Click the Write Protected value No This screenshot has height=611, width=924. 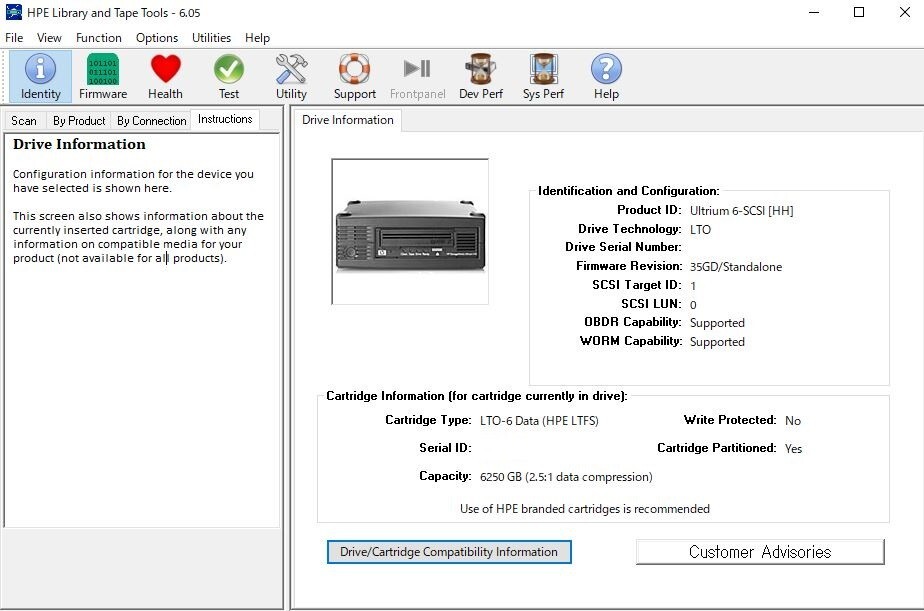click(793, 421)
